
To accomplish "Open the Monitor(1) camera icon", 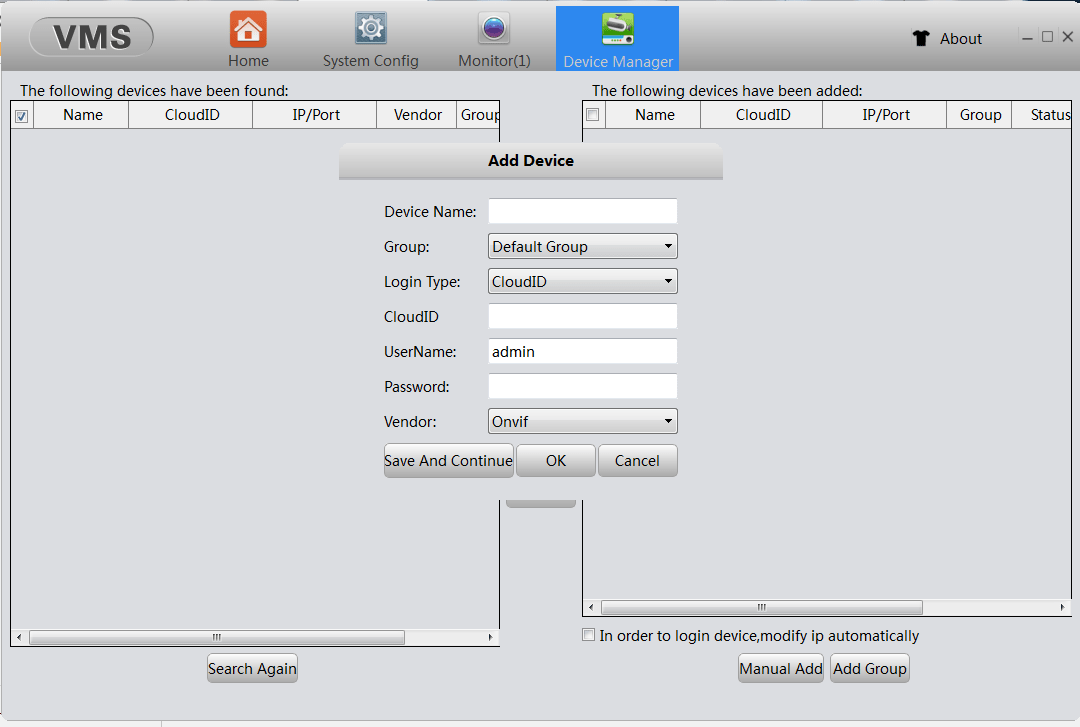I will pyautogui.click(x=494, y=29).
